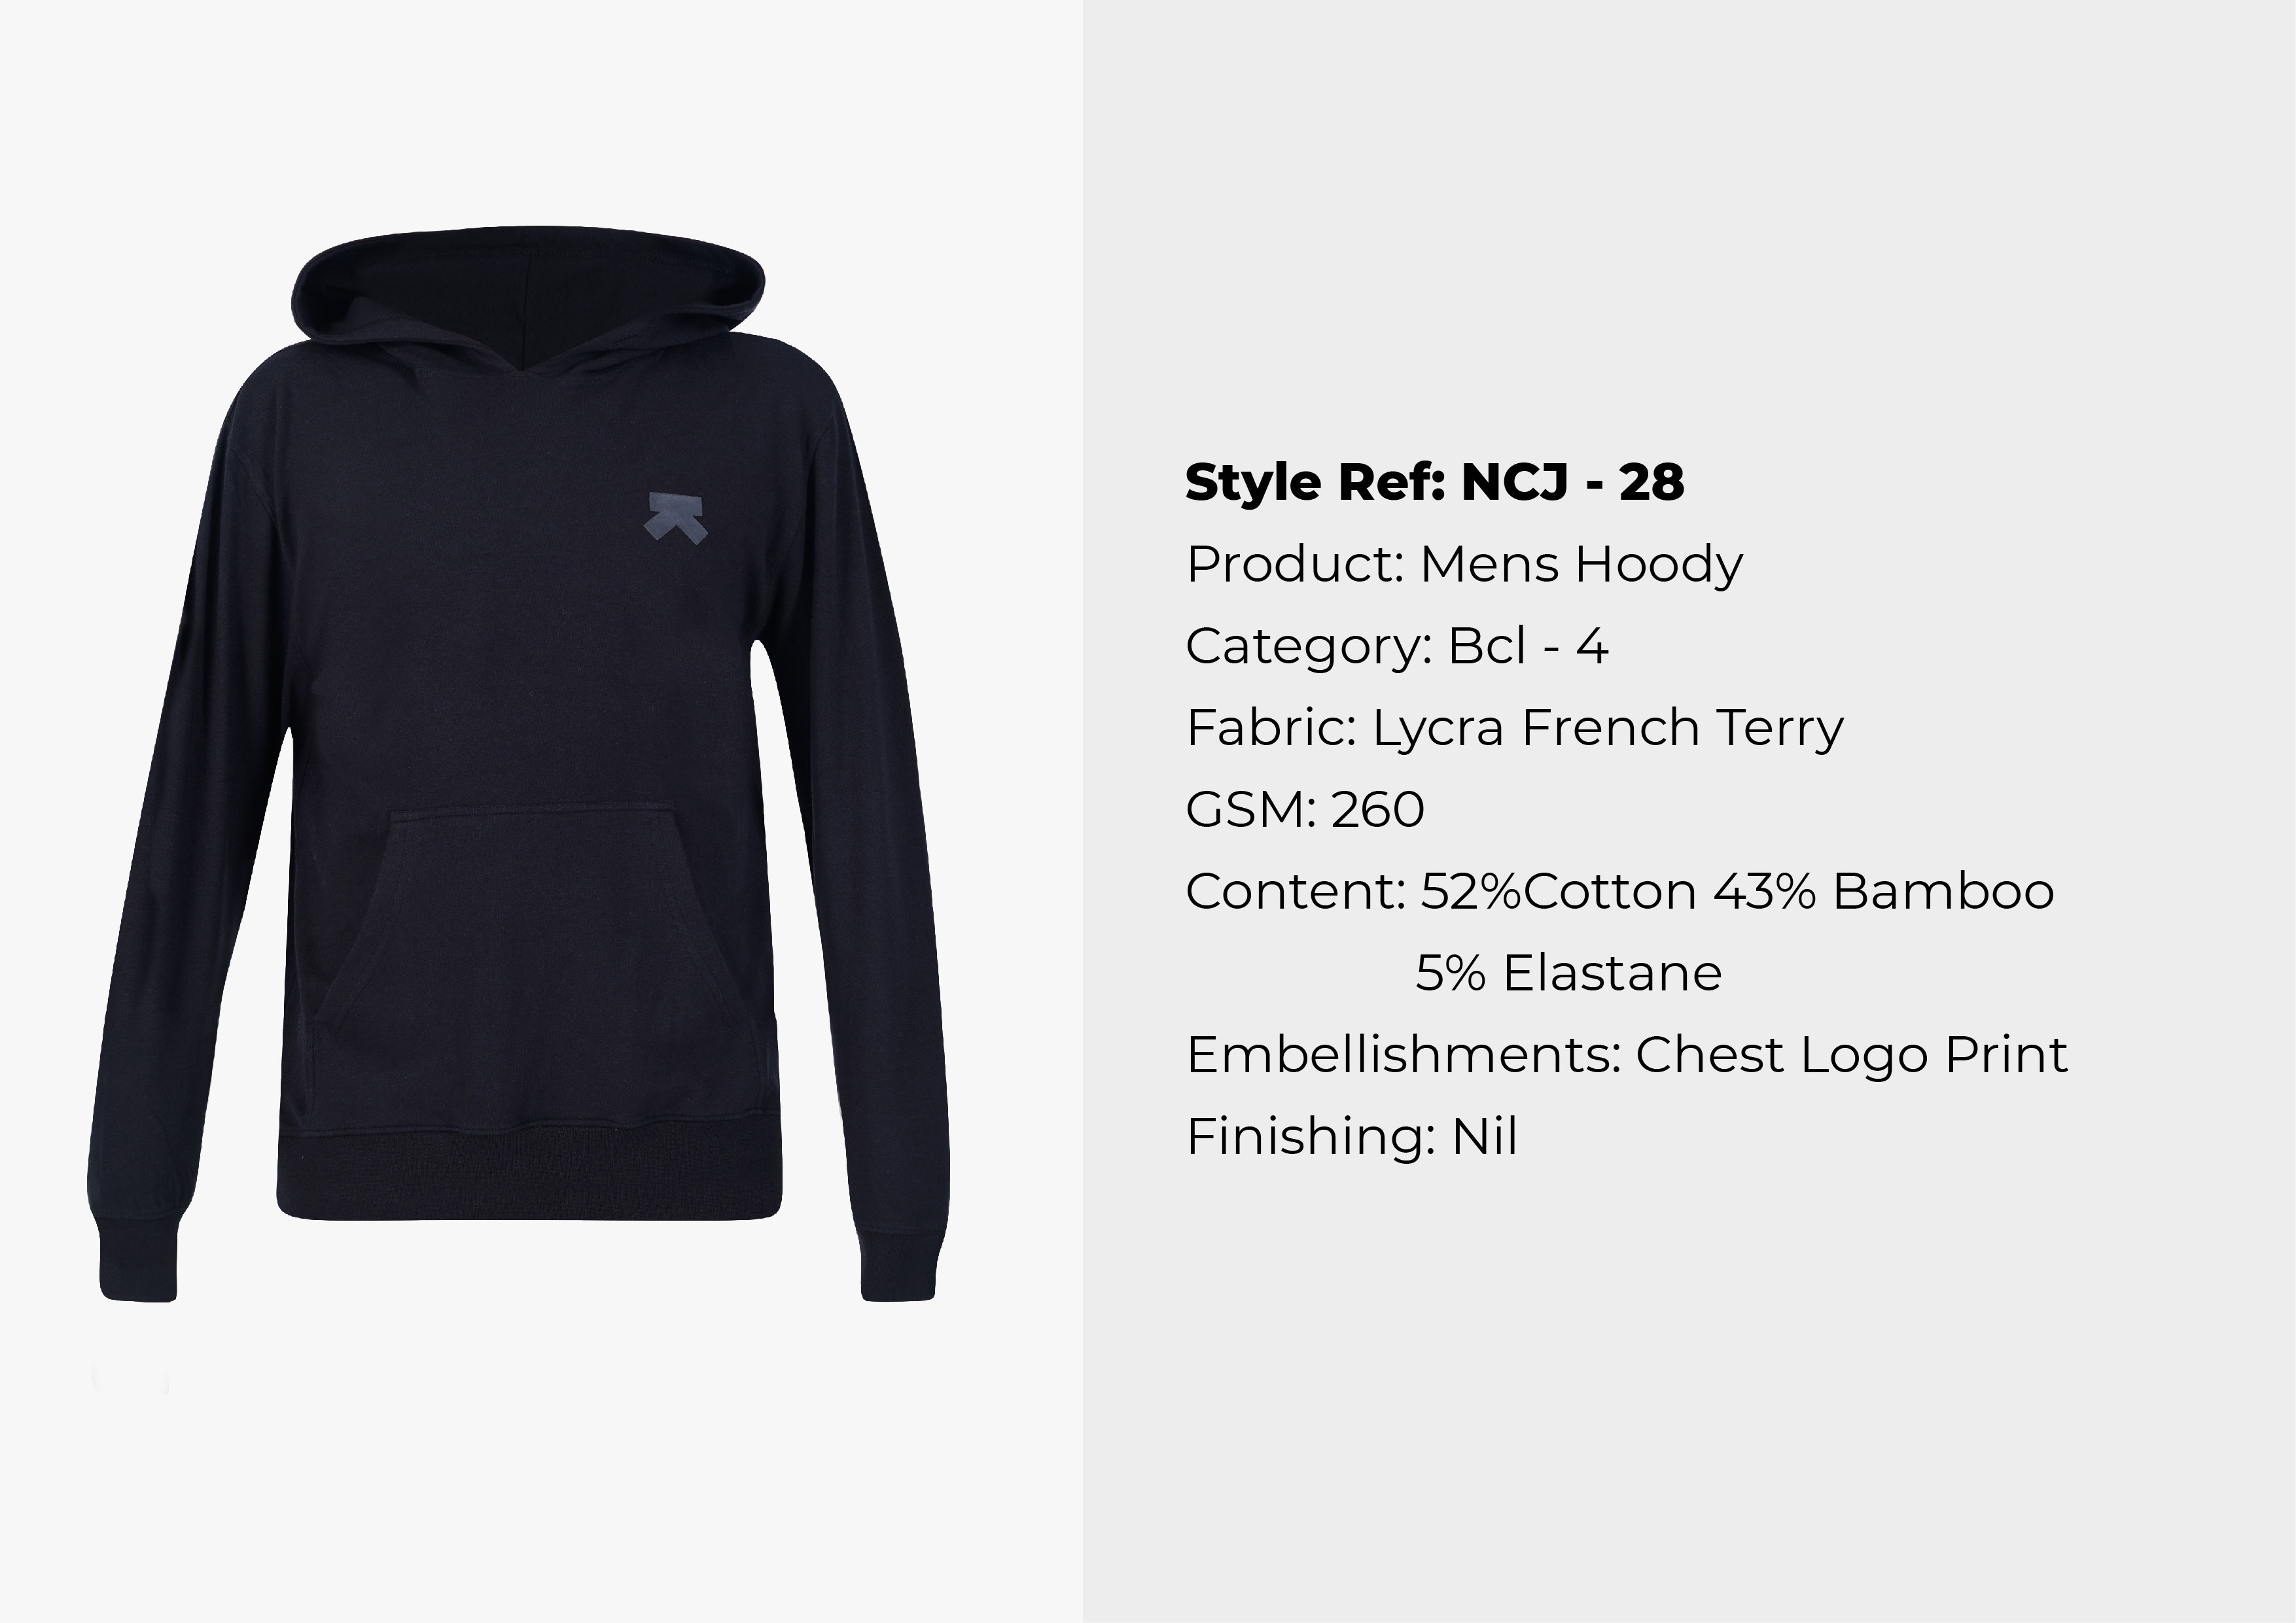
Task: Click the Category: Bcl - 4 line
Action: (1397, 646)
